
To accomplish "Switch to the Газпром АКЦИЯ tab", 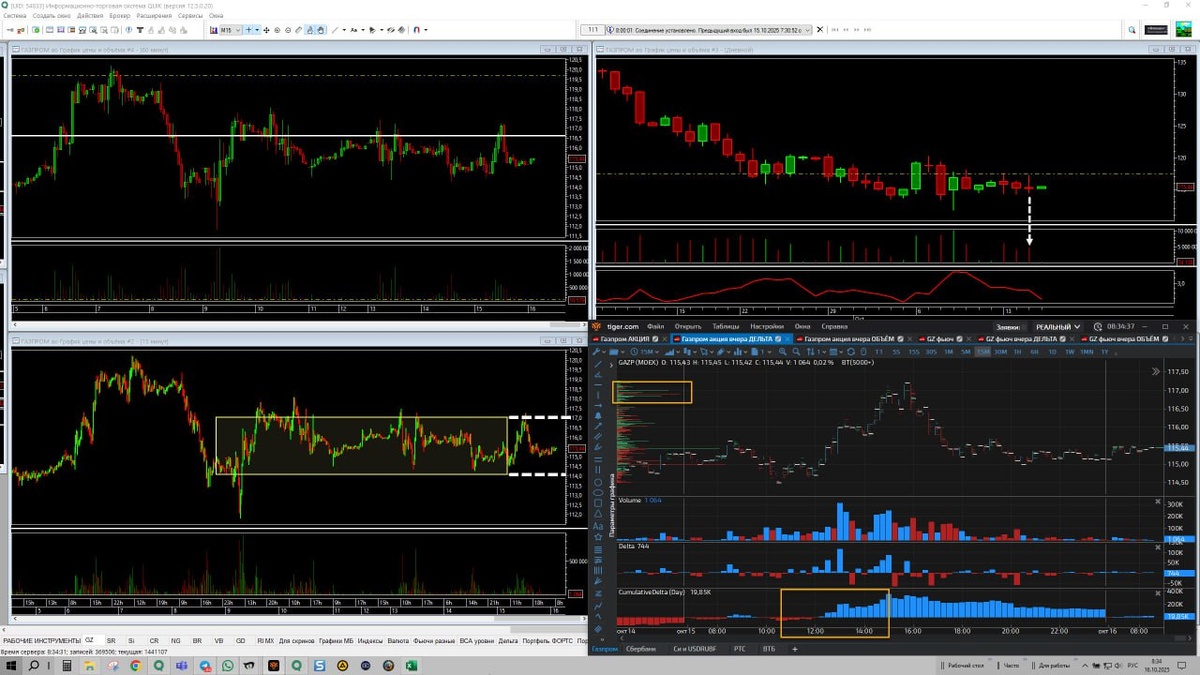I will click(x=629, y=339).
